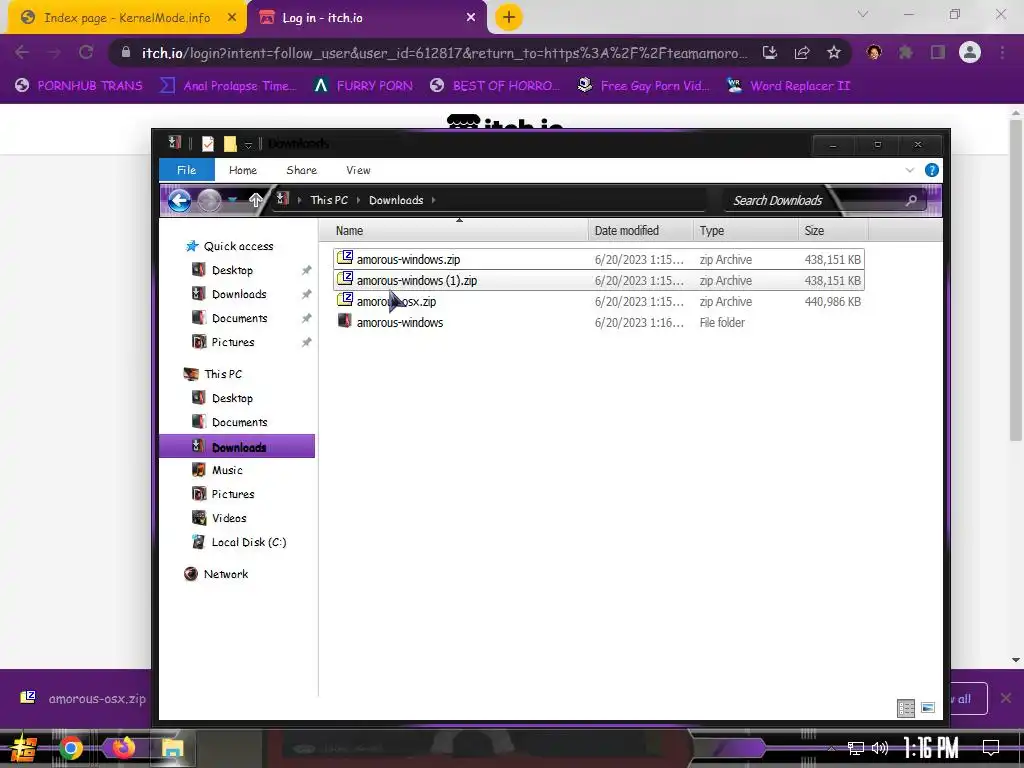Open Documents under This PC
Image resolution: width=1024 pixels, height=768 pixels.
(x=239, y=423)
